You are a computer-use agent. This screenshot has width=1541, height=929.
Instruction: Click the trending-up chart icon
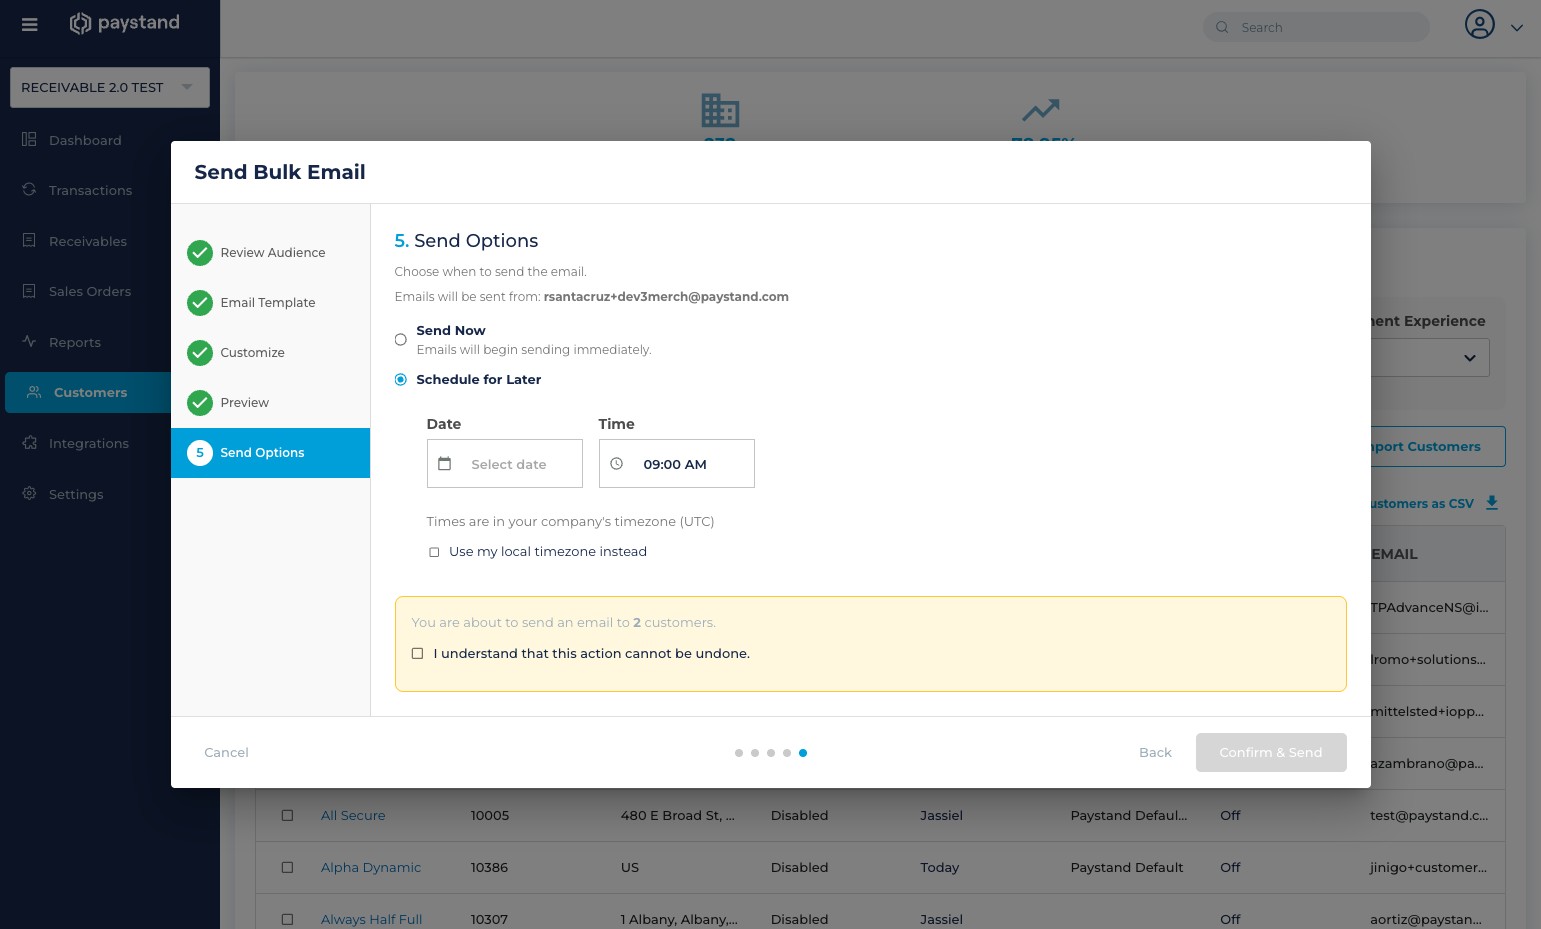[1041, 109]
